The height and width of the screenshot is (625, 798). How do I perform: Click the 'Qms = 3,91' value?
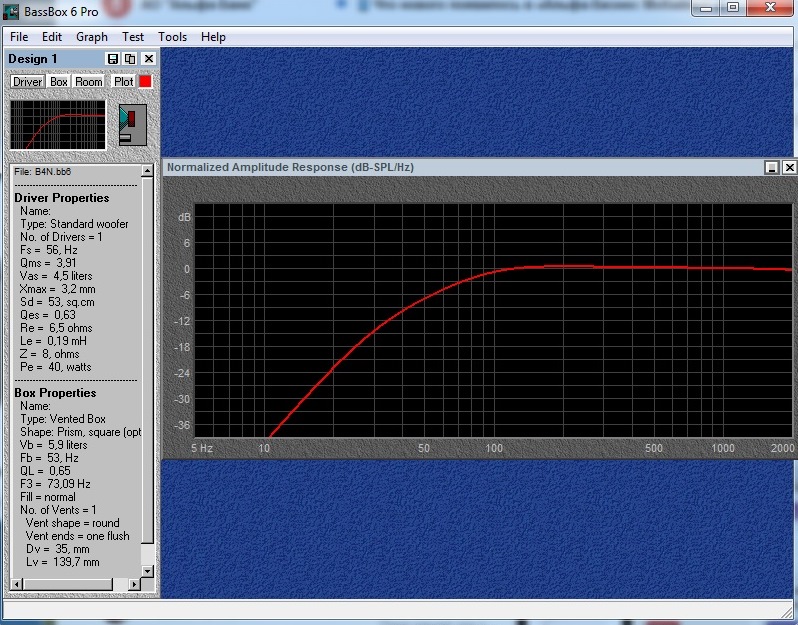tap(48, 263)
